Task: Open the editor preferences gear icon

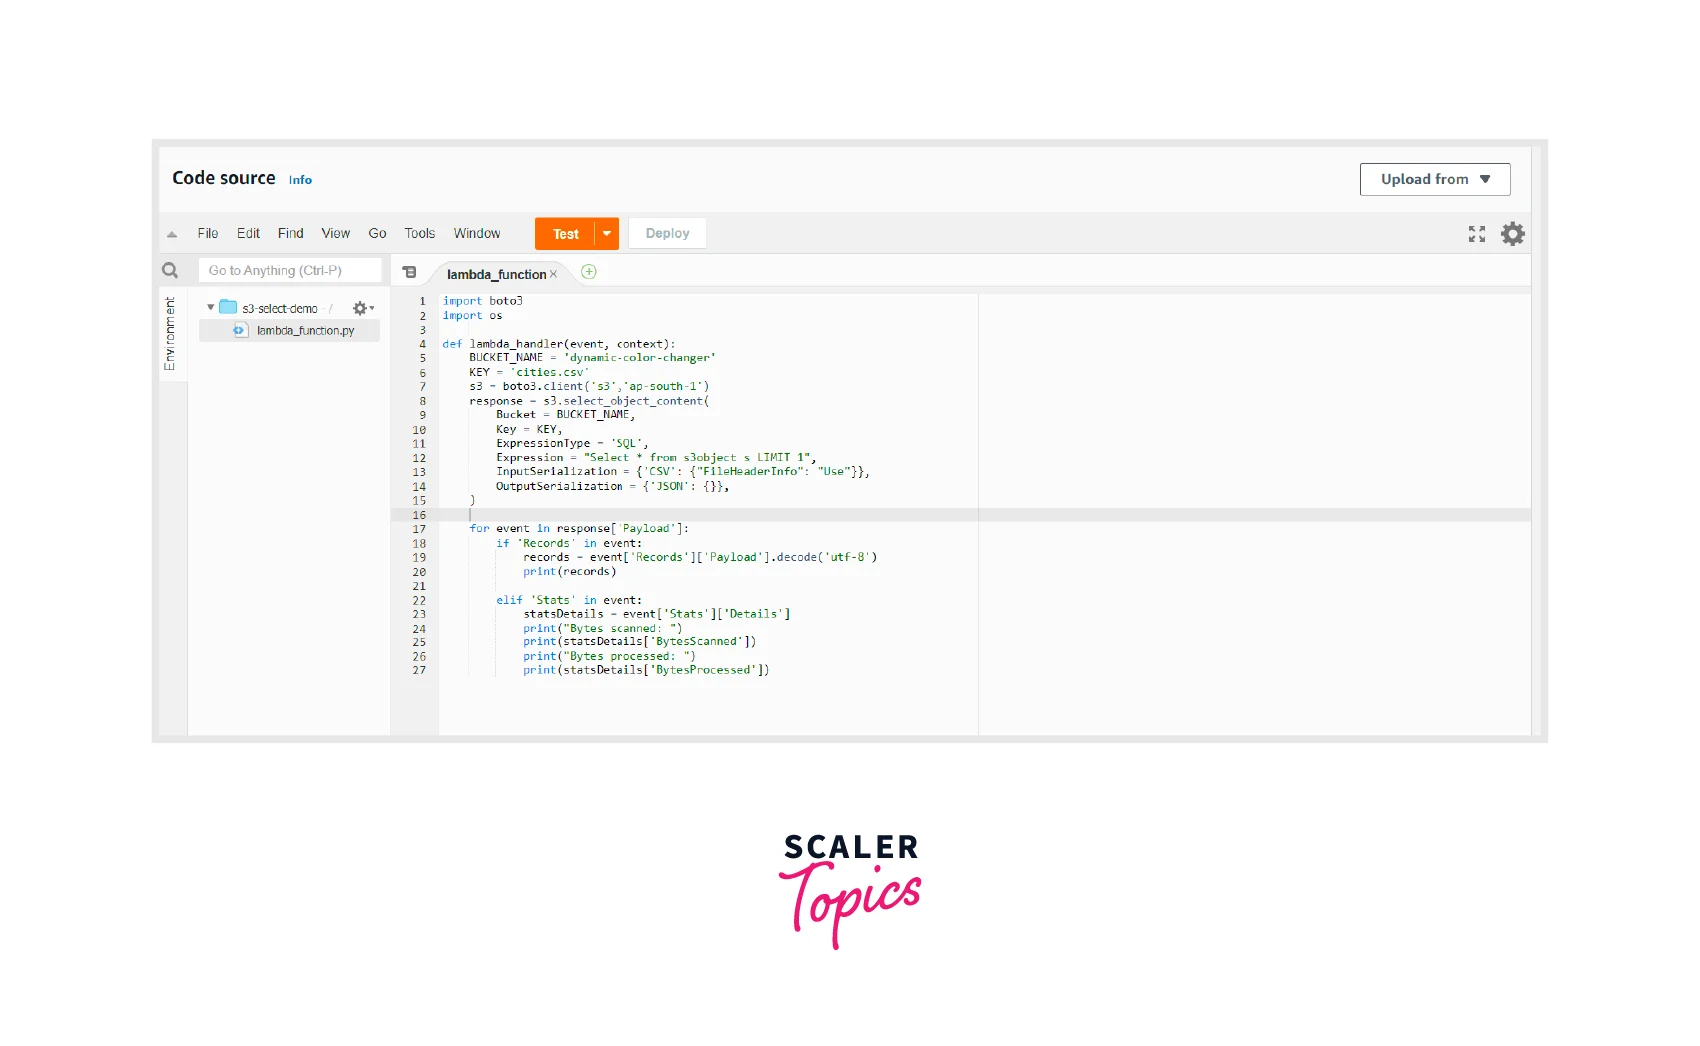Action: coord(1512,234)
